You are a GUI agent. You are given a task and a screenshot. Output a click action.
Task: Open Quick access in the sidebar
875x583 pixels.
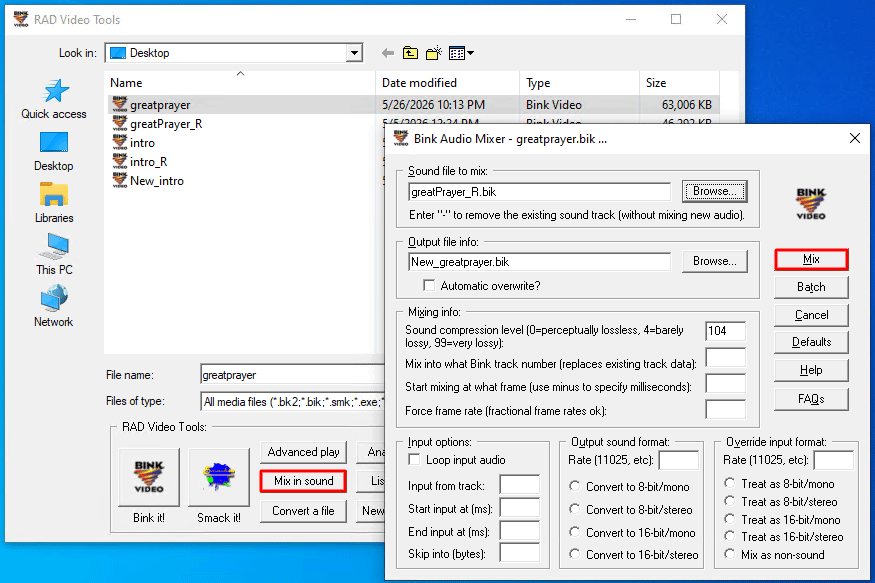tap(54, 99)
